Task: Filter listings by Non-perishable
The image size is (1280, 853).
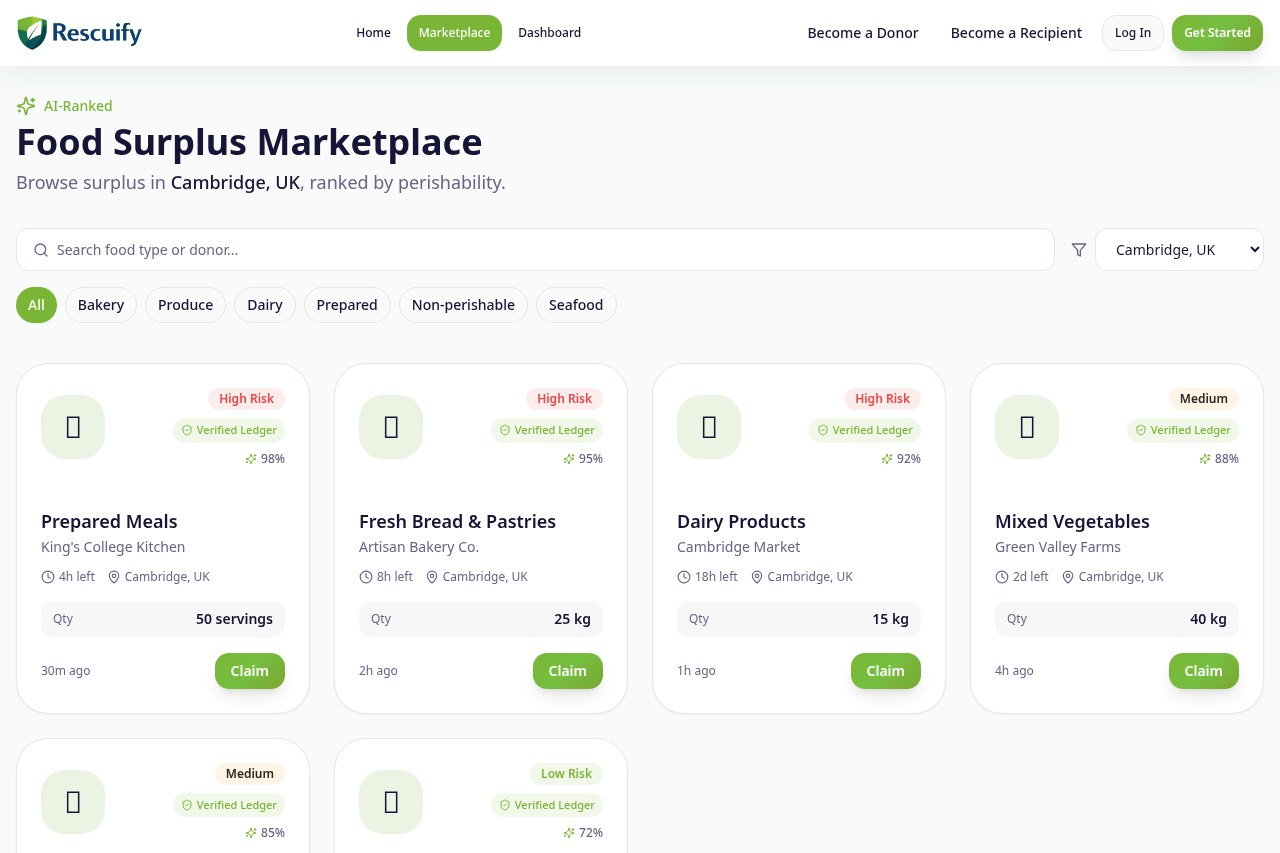Action: coord(463,305)
